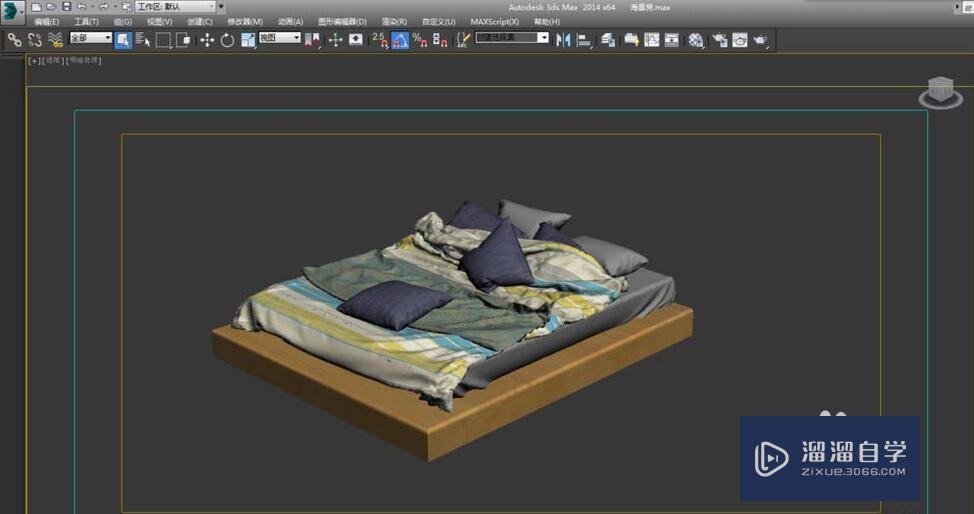
Task: Activate the Select and Move tool
Action: click(207, 40)
